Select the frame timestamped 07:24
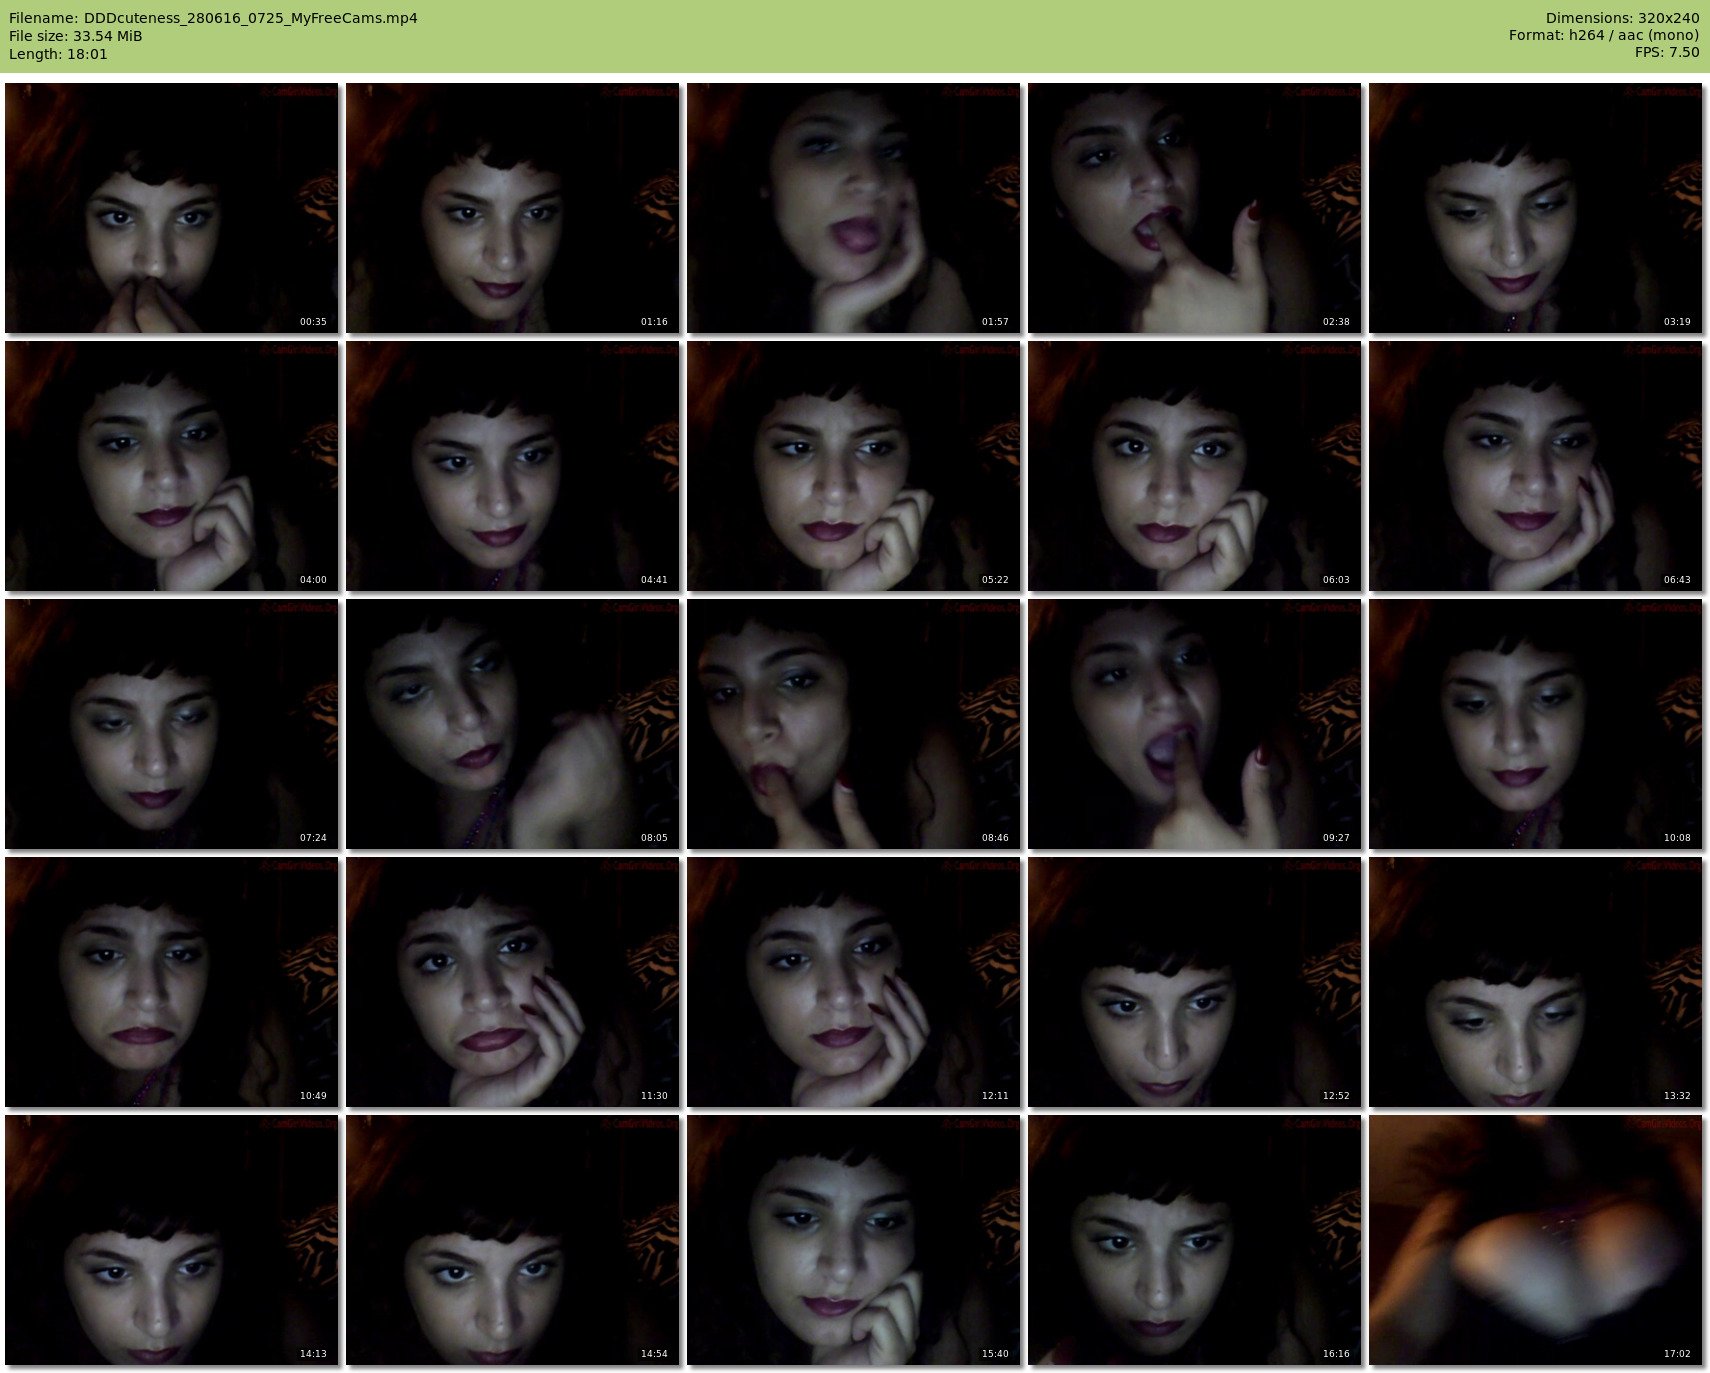Viewport: 1710px width, 1373px height. (x=171, y=724)
